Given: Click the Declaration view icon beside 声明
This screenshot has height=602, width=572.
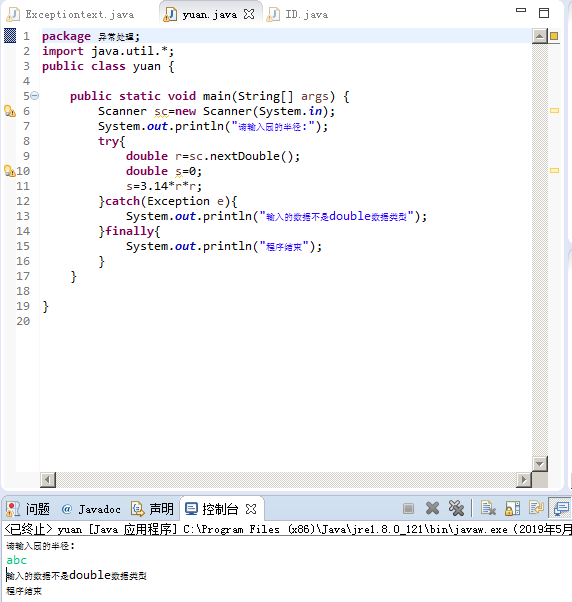Looking at the screenshot, I should pyautogui.click(x=137, y=509).
